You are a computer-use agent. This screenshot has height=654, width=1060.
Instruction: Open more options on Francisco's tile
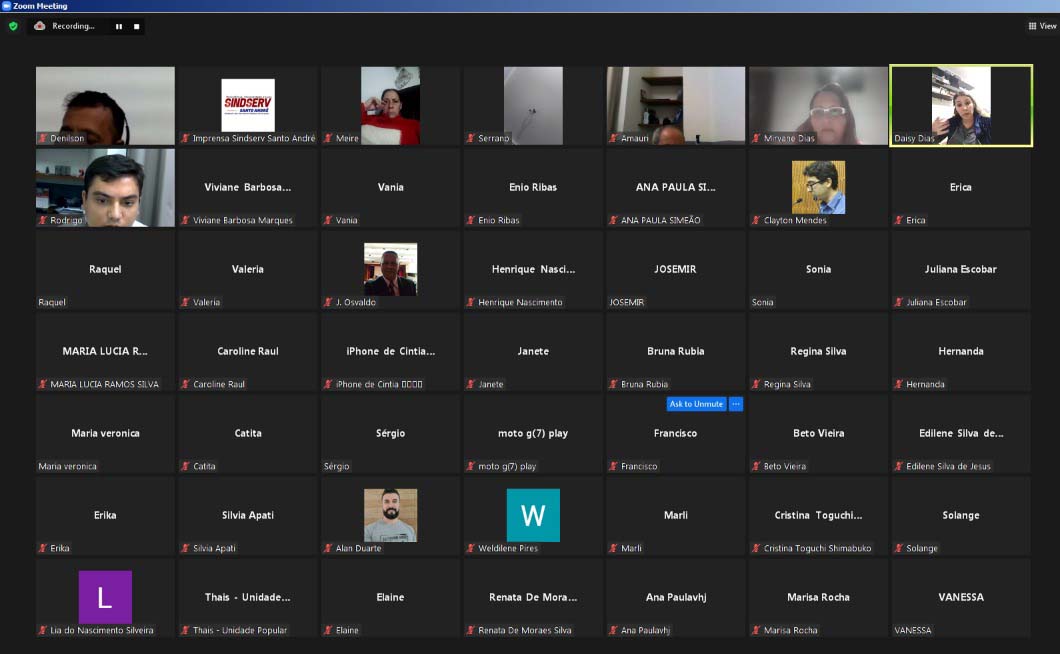[x=736, y=404]
